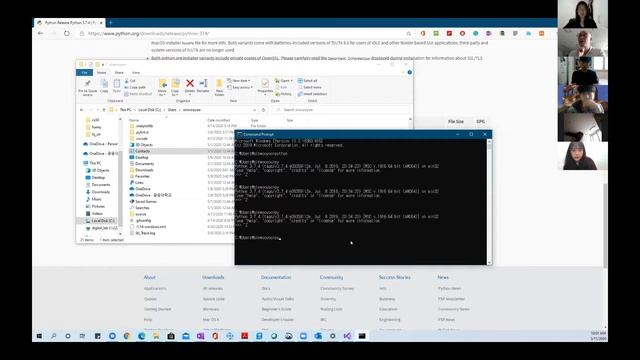640x360 pixels.
Task: Click History in the Open group
Action: 283,94
